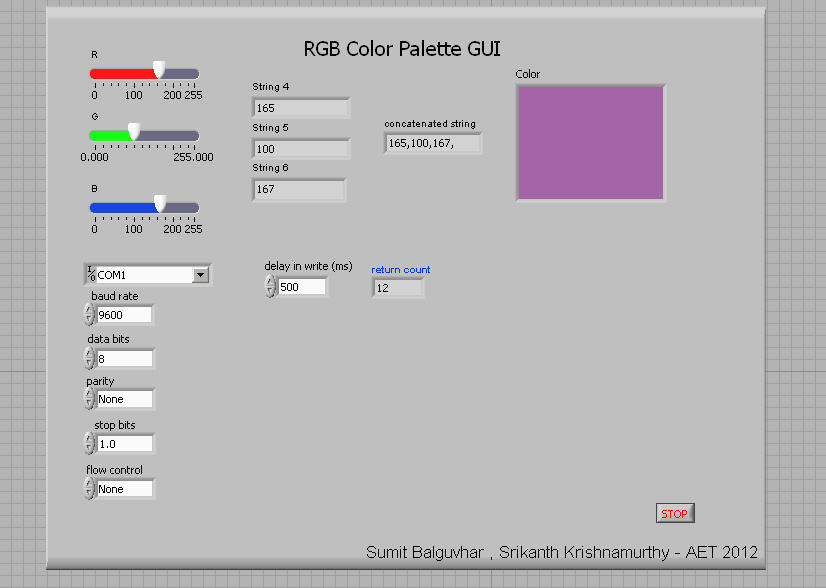Click the stop bits stepper arrows

click(89, 443)
